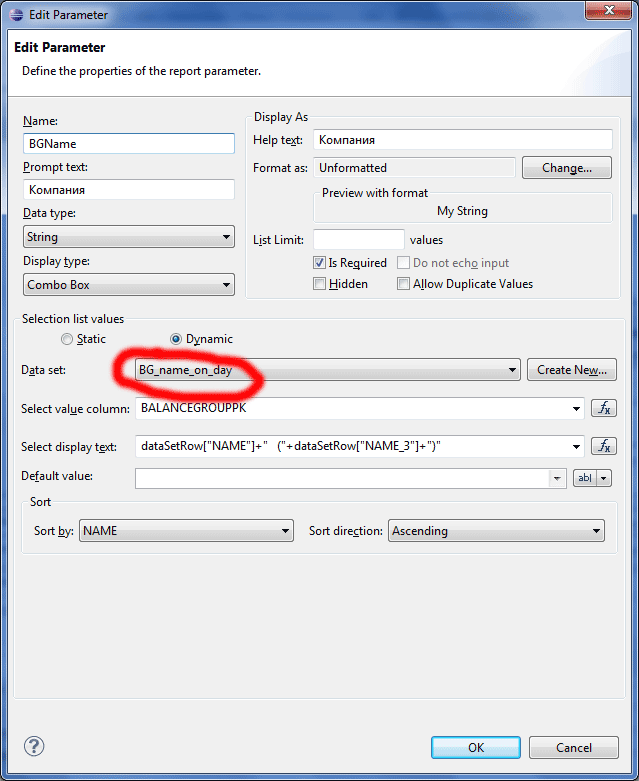Open arrow menu beside the ab| button
The height and width of the screenshot is (781, 639).
pyautogui.click(x=604, y=478)
